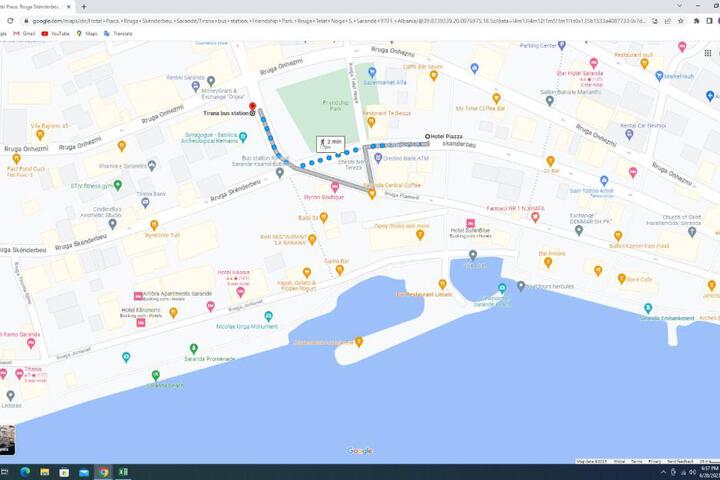Click the Restorant Te Bequa food pin
The image size is (720, 480).
[x=371, y=122]
